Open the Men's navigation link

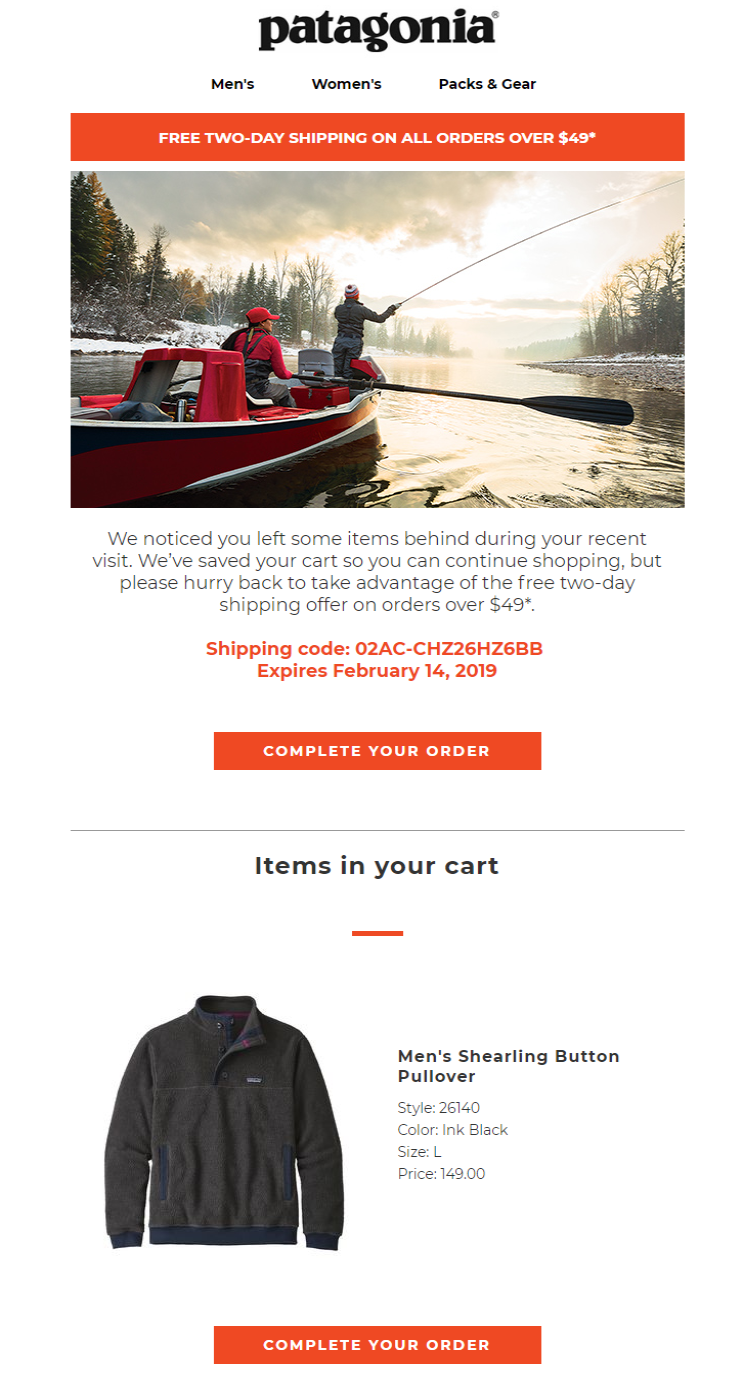pyautogui.click(x=232, y=84)
